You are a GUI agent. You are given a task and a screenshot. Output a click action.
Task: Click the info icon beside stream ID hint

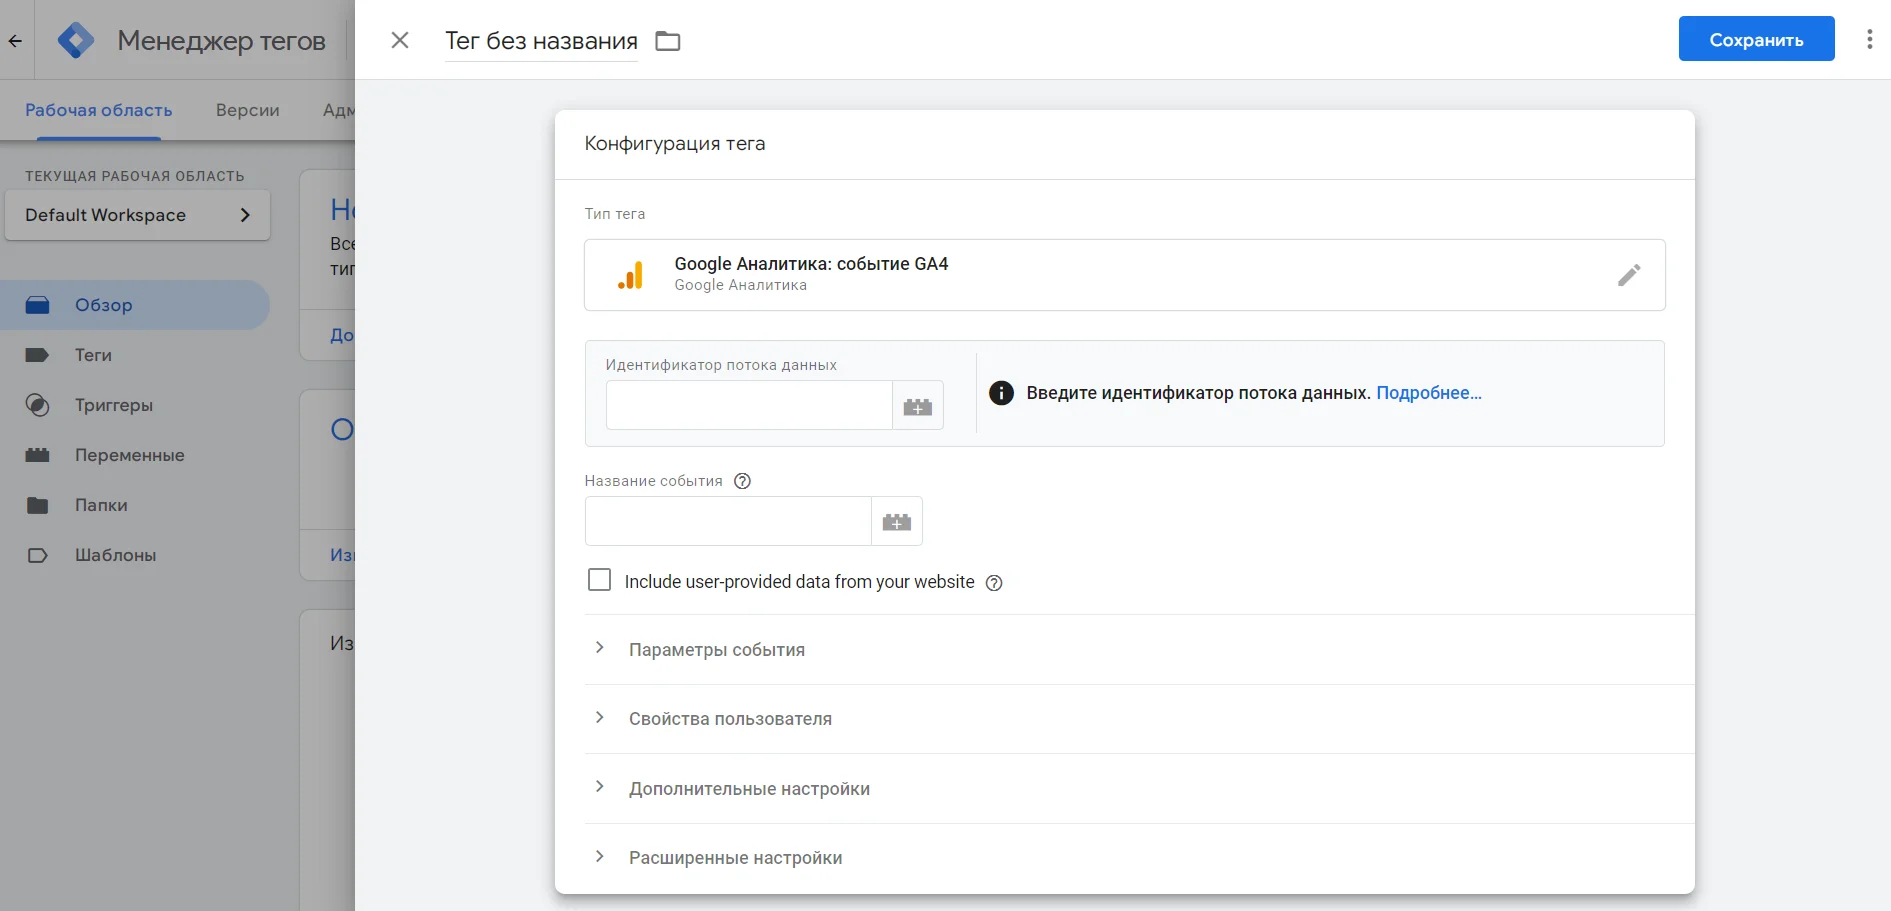1001,393
